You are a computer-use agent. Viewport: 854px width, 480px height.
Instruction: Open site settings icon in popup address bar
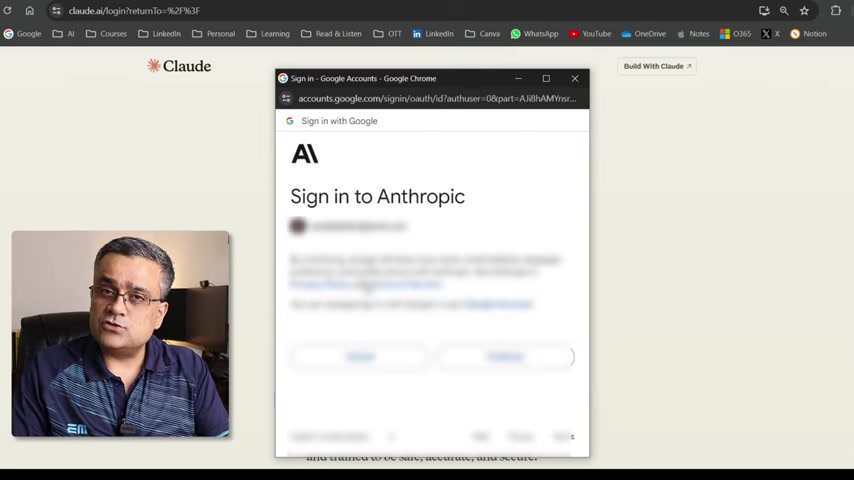(286, 99)
